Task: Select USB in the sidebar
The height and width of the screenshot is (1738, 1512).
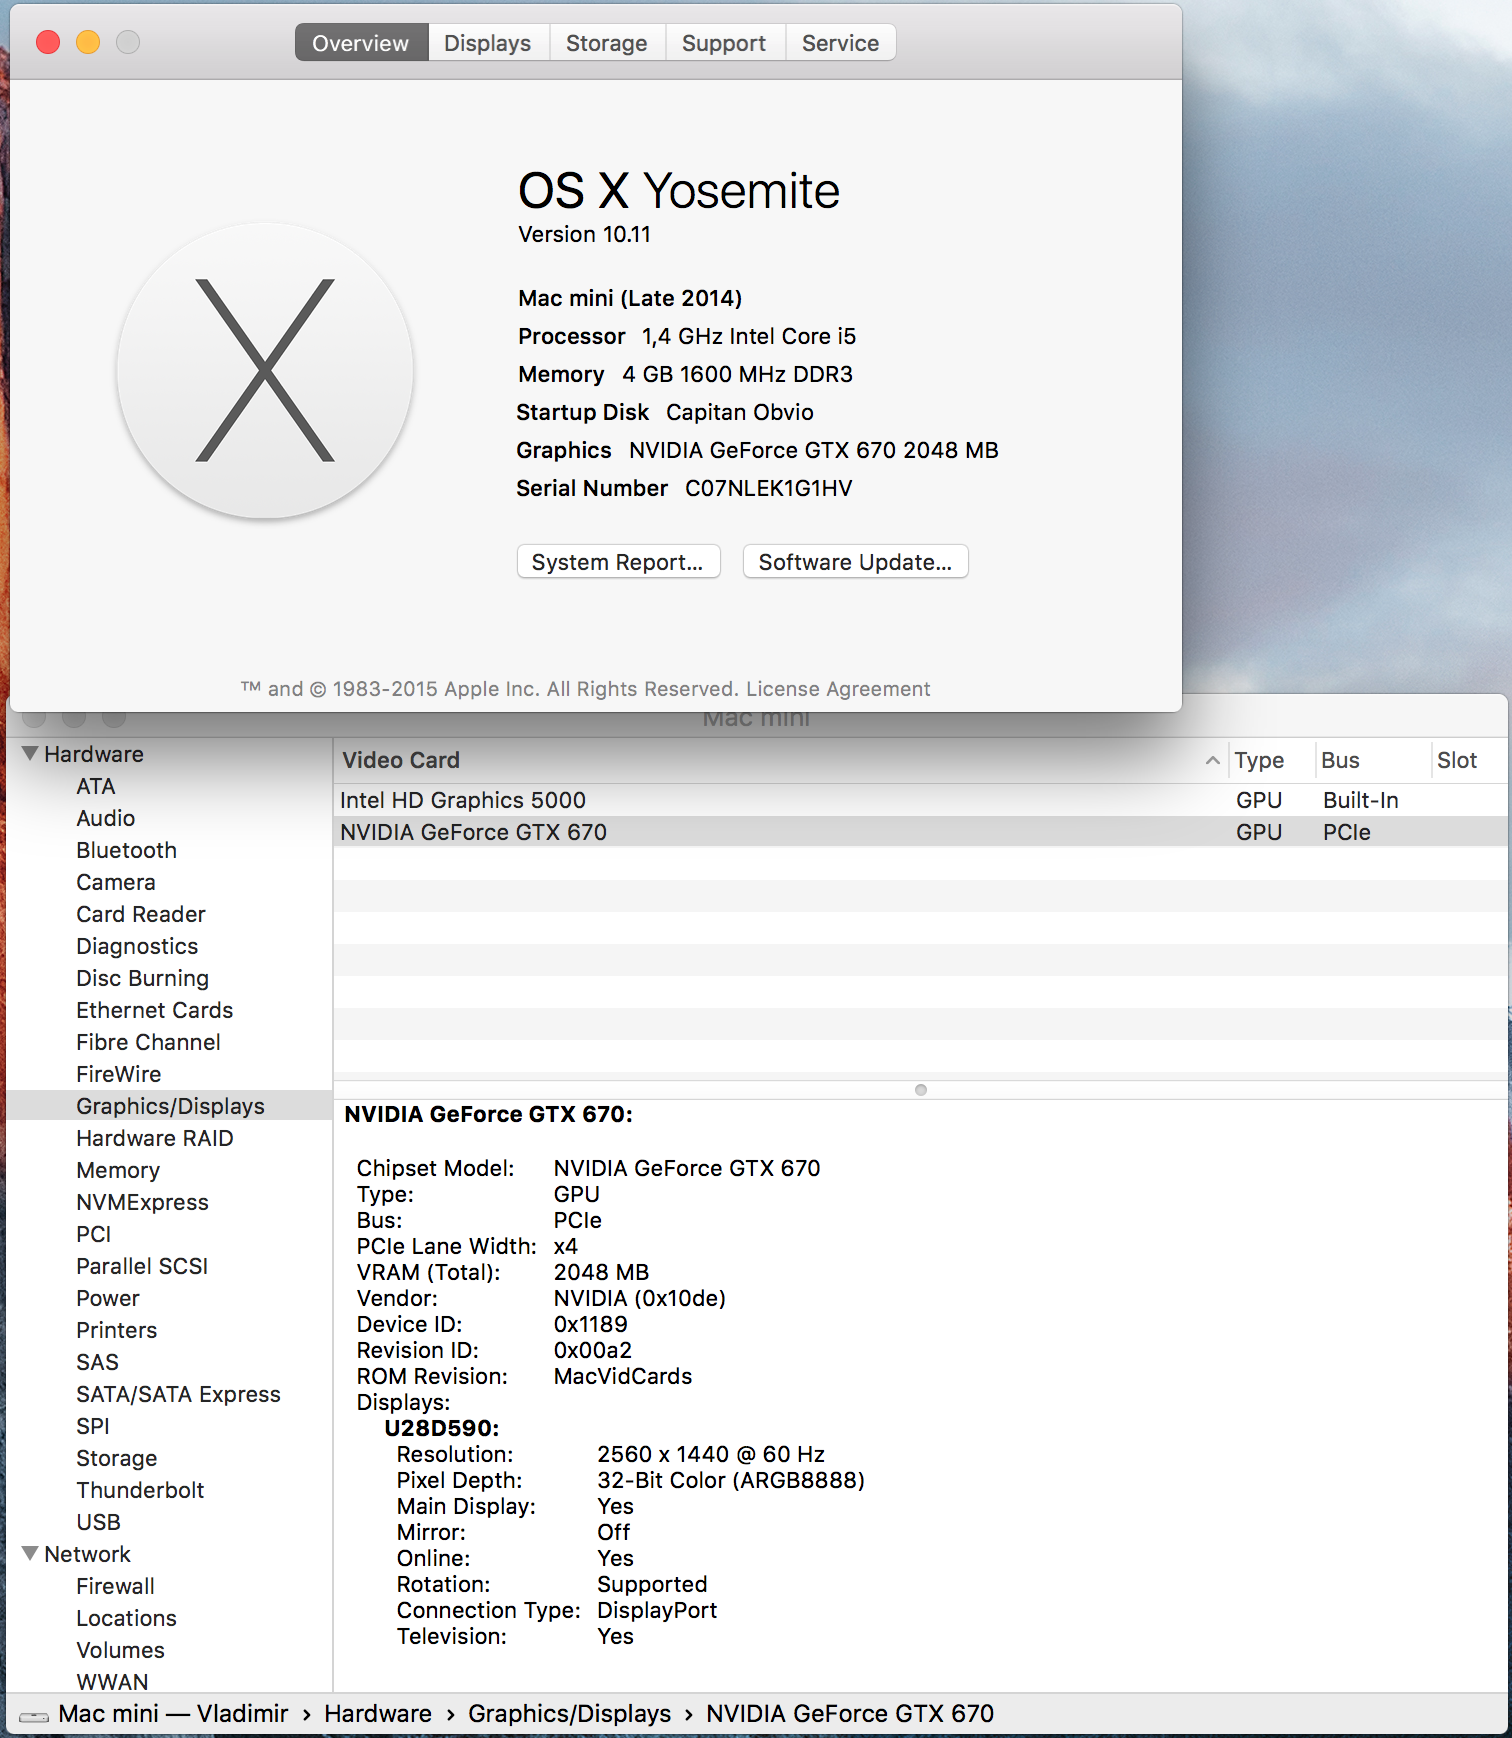Action: pos(99,1522)
